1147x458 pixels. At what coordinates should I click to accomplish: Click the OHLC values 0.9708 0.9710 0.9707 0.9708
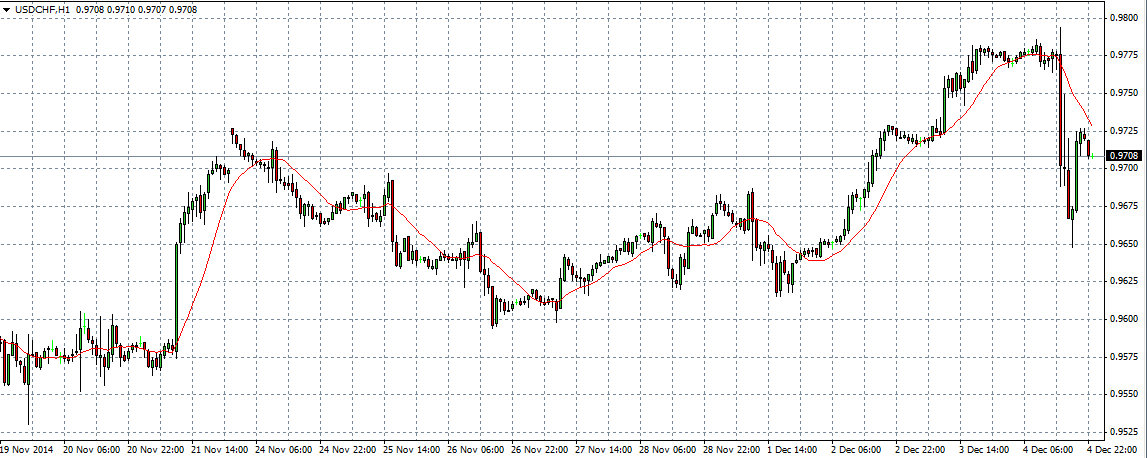(x=136, y=10)
